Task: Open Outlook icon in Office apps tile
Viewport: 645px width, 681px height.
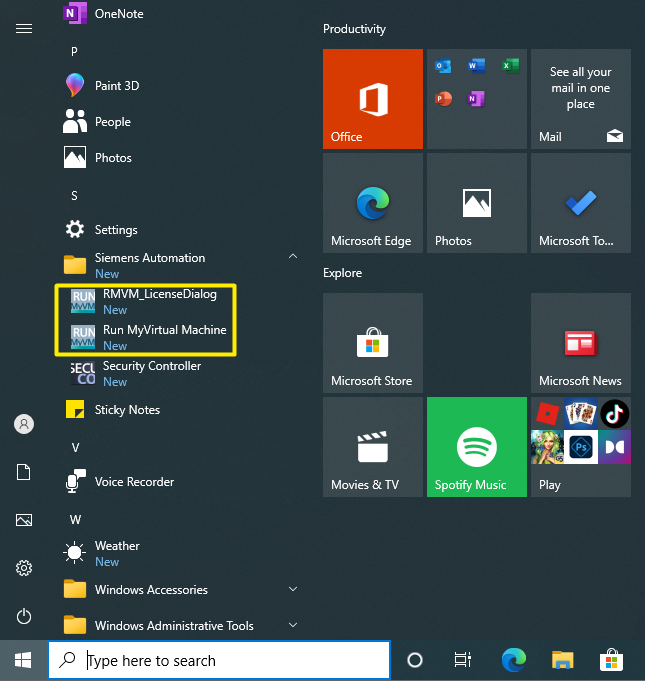Action: coord(443,66)
